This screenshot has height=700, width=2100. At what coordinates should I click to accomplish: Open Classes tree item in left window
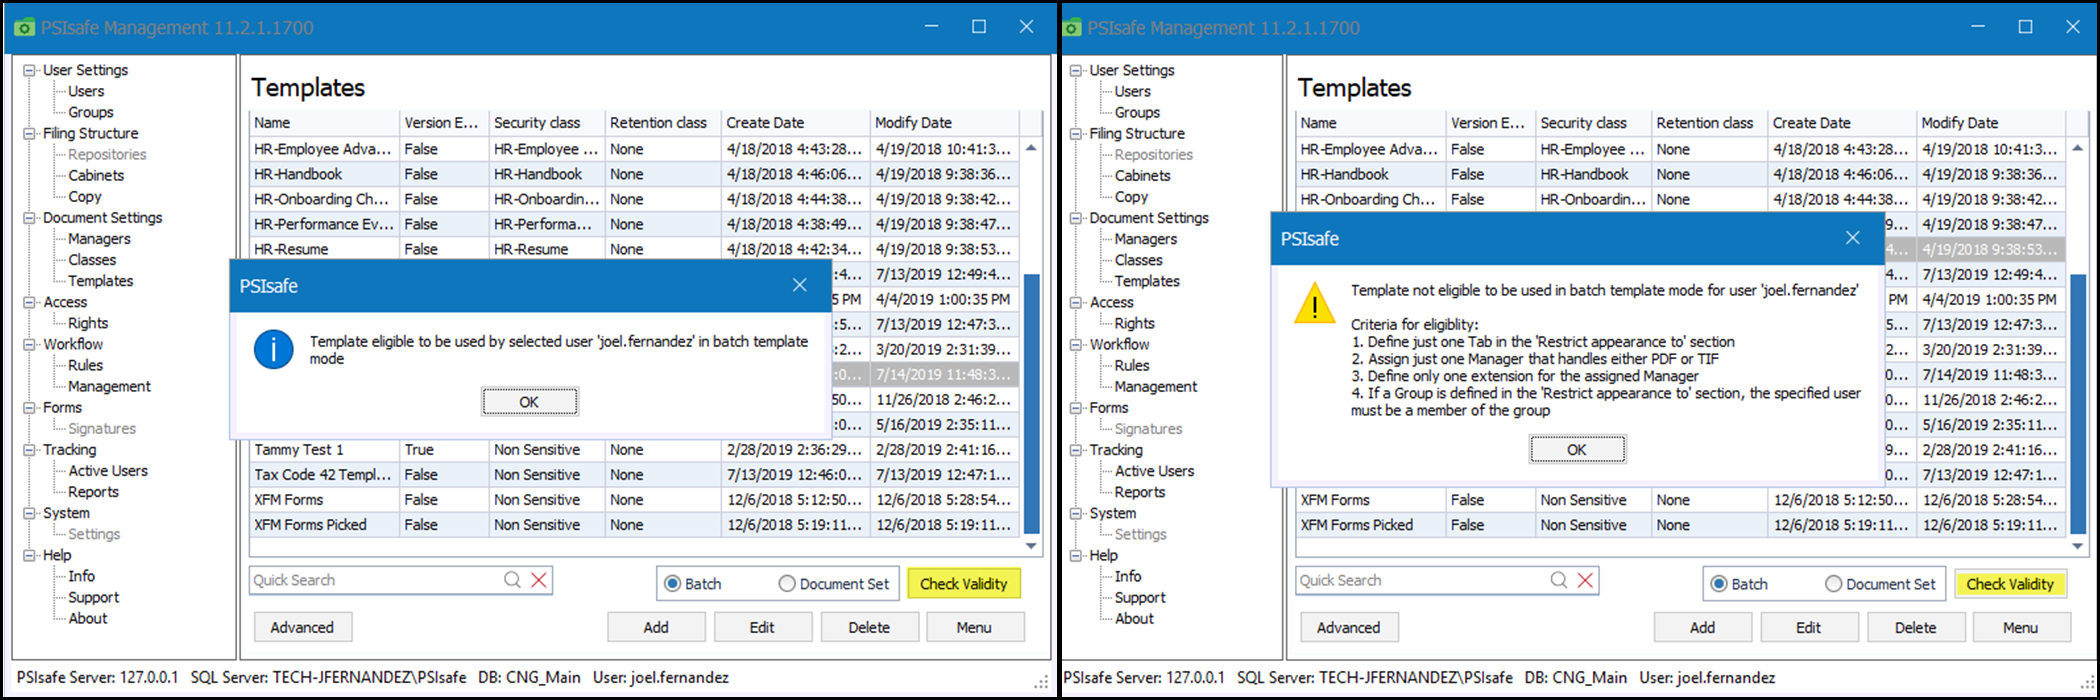pyautogui.click(x=92, y=260)
